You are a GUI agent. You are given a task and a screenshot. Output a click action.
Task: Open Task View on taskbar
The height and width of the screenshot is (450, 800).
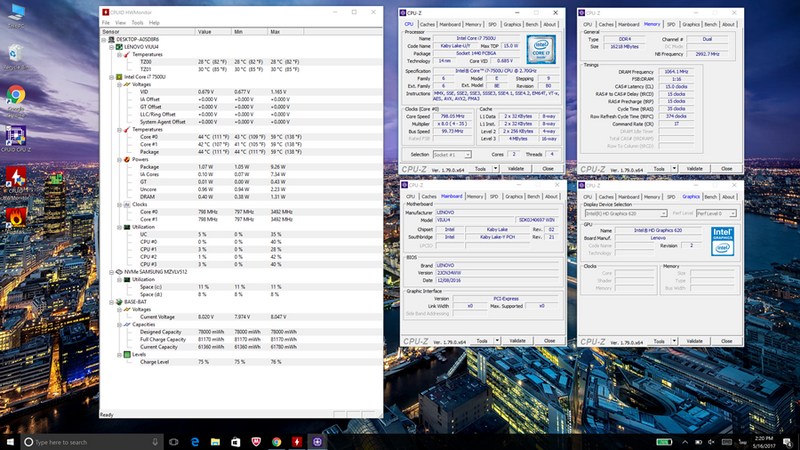tap(173, 442)
